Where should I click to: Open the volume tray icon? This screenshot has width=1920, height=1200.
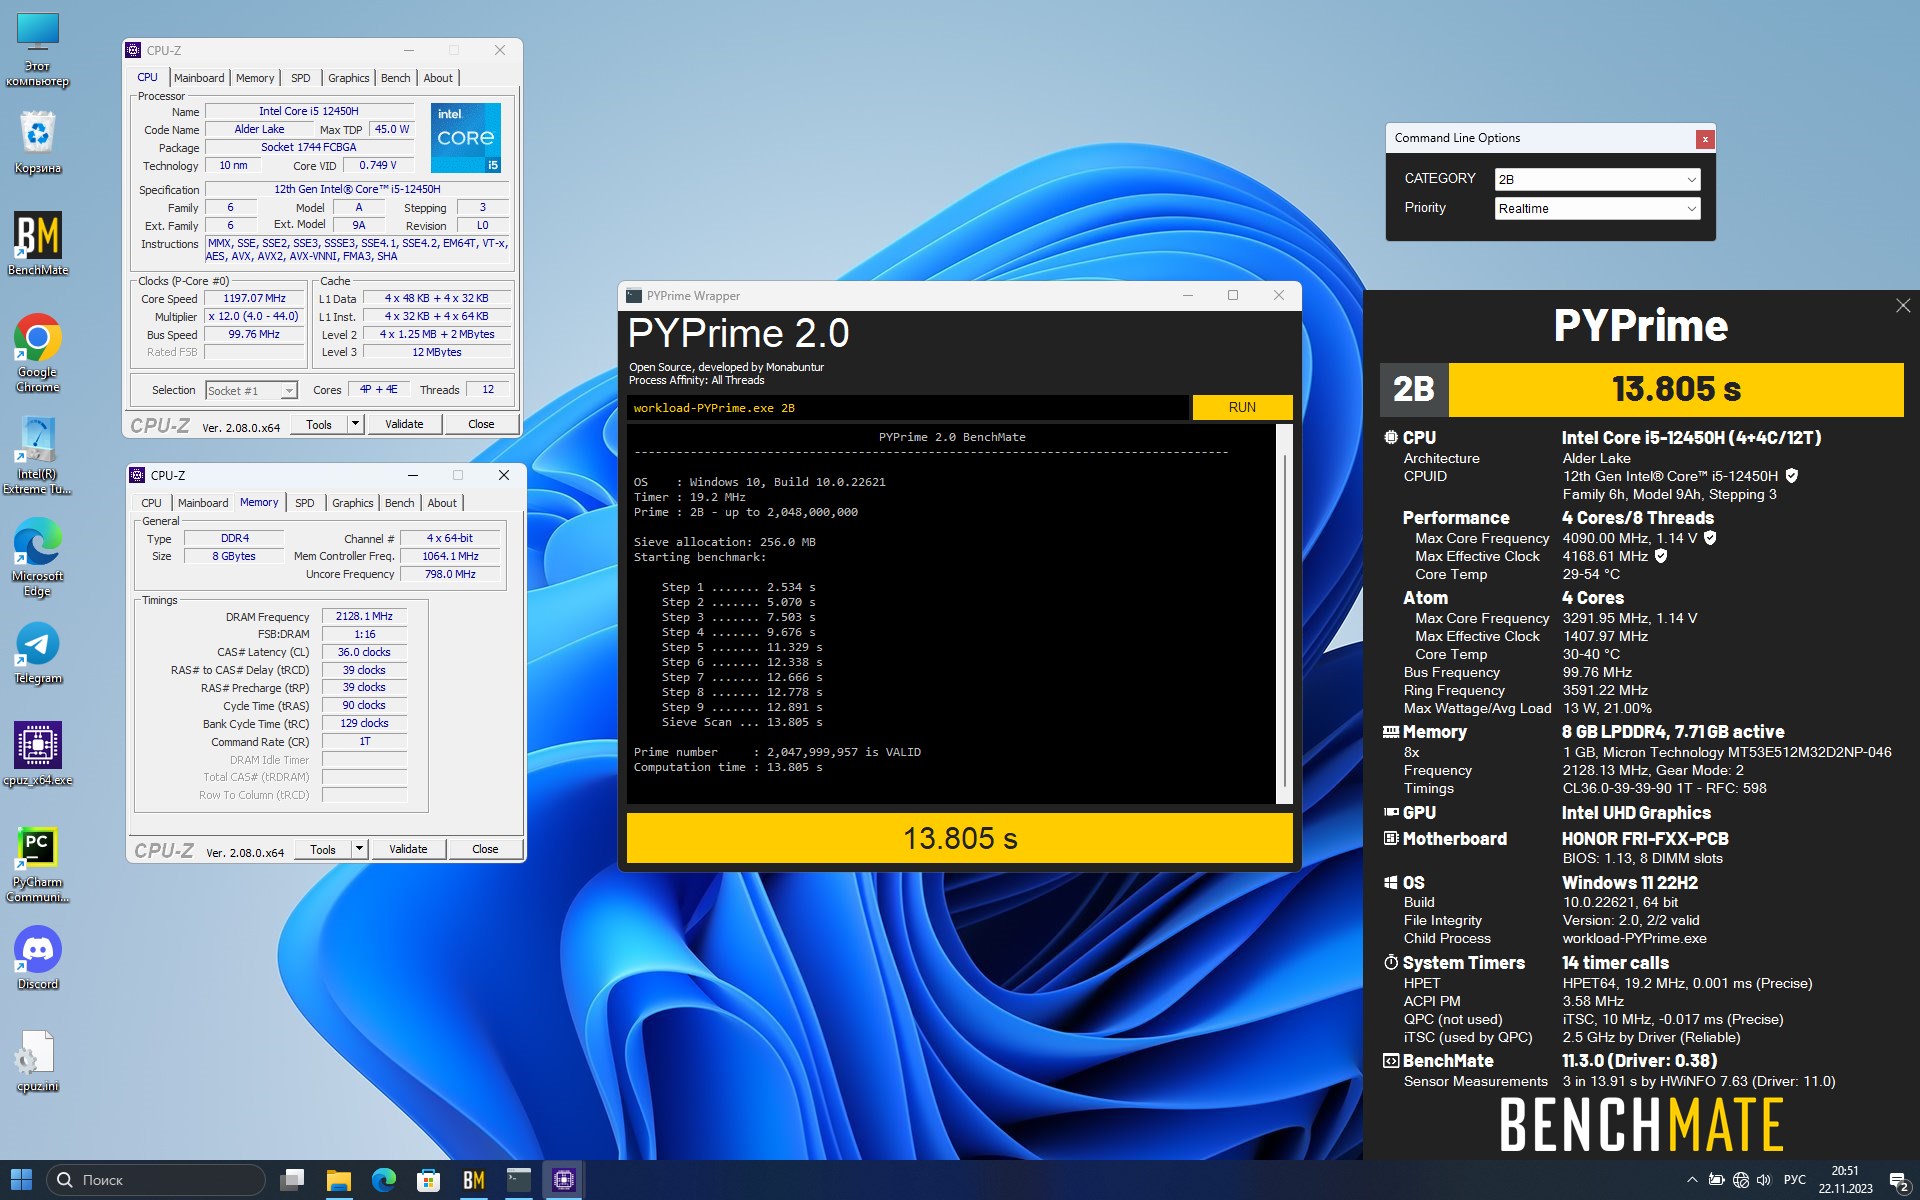pos(1763,1180)
